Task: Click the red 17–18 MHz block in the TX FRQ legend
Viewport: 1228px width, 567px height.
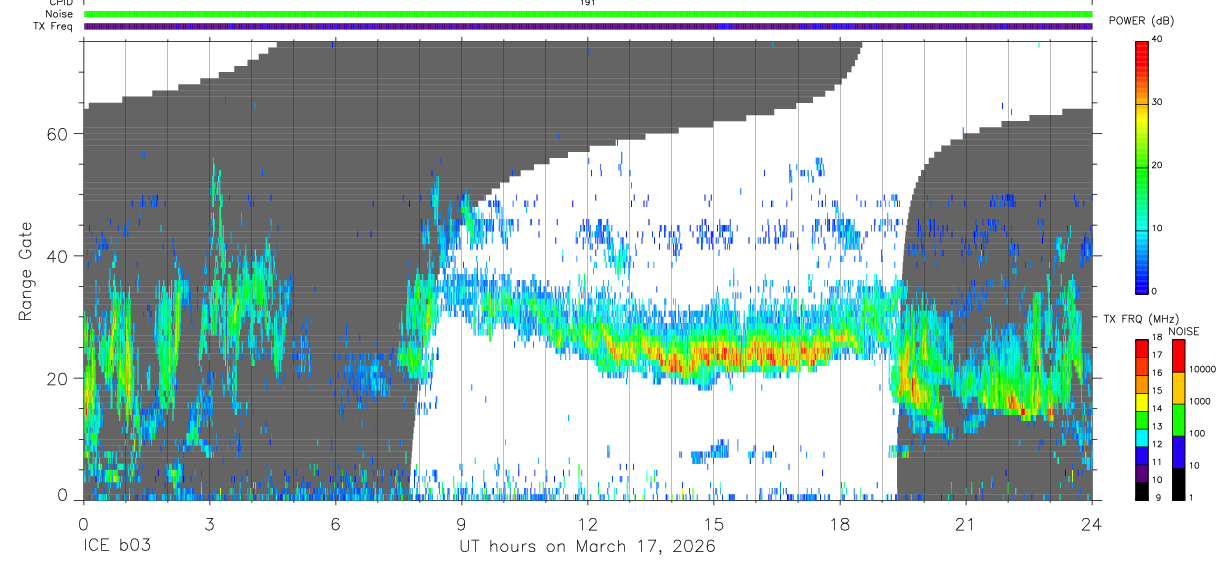Action: (1142, 348)
